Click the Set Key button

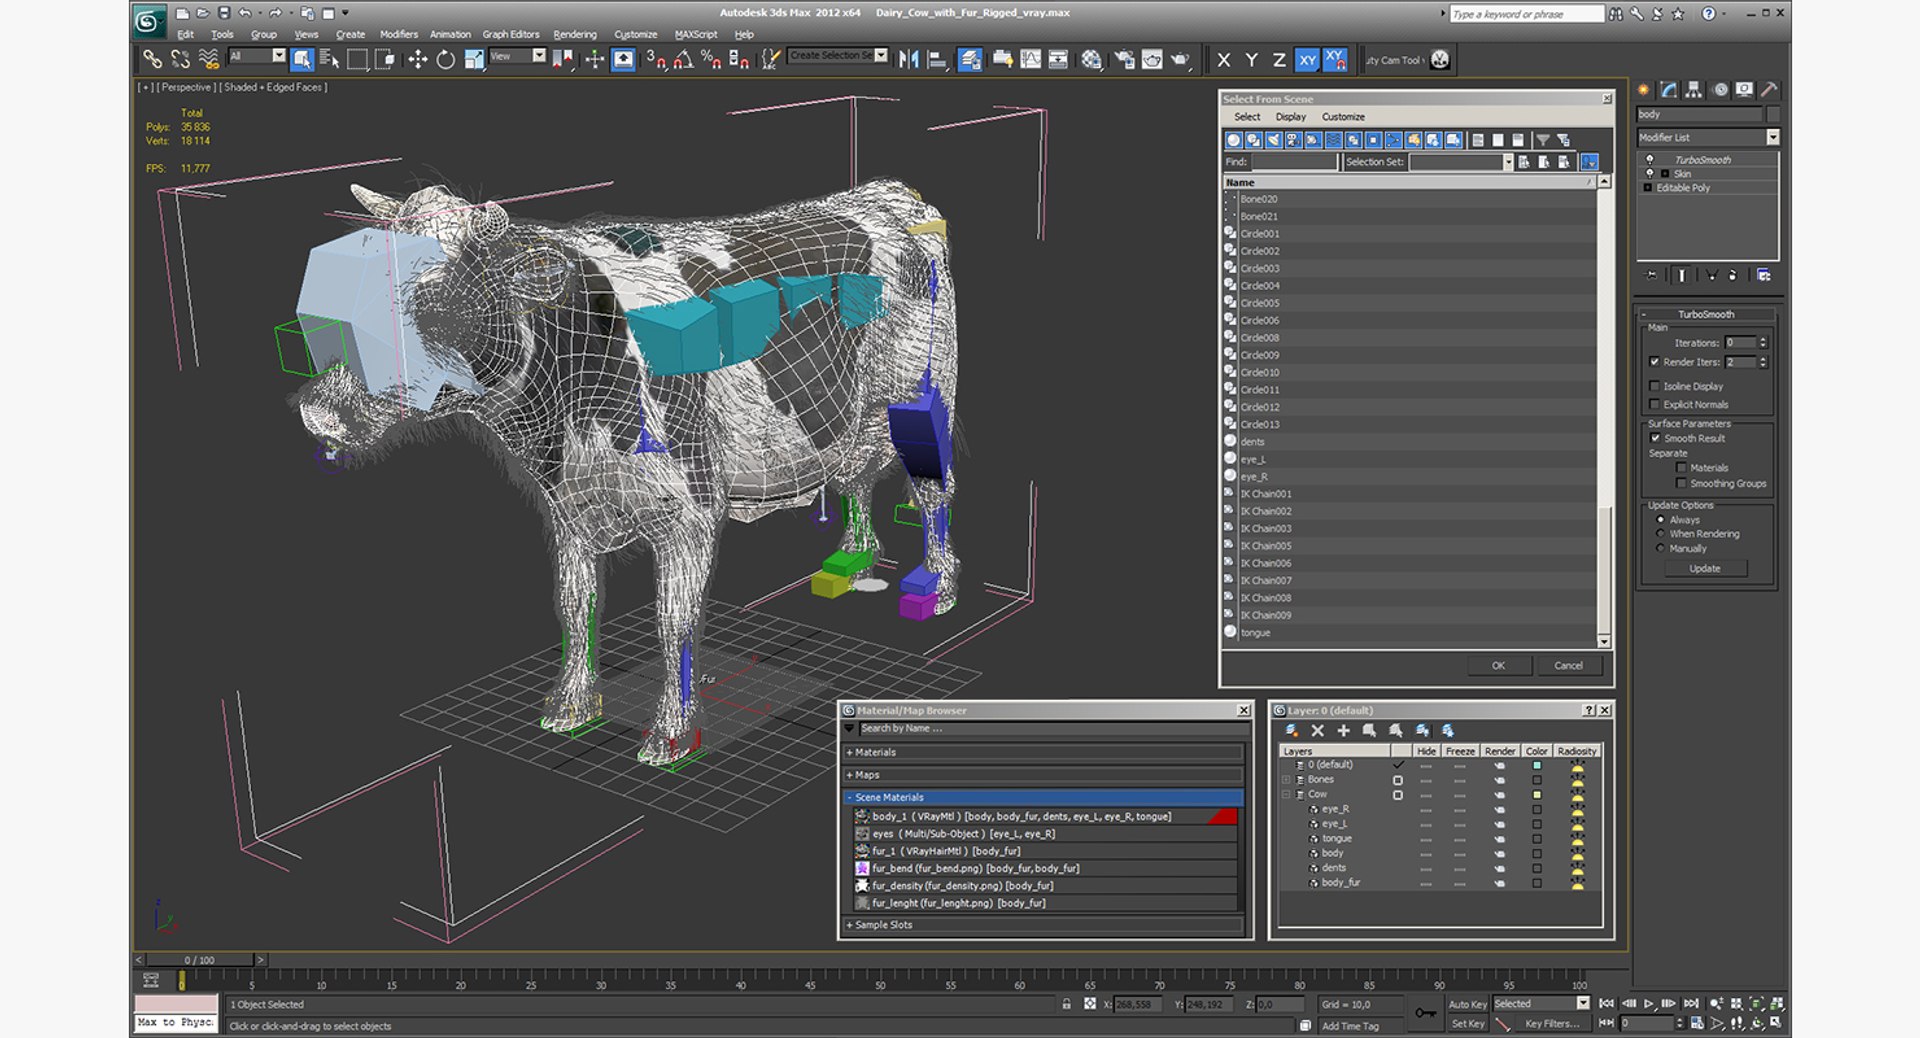click(x=1467, y=1023)
